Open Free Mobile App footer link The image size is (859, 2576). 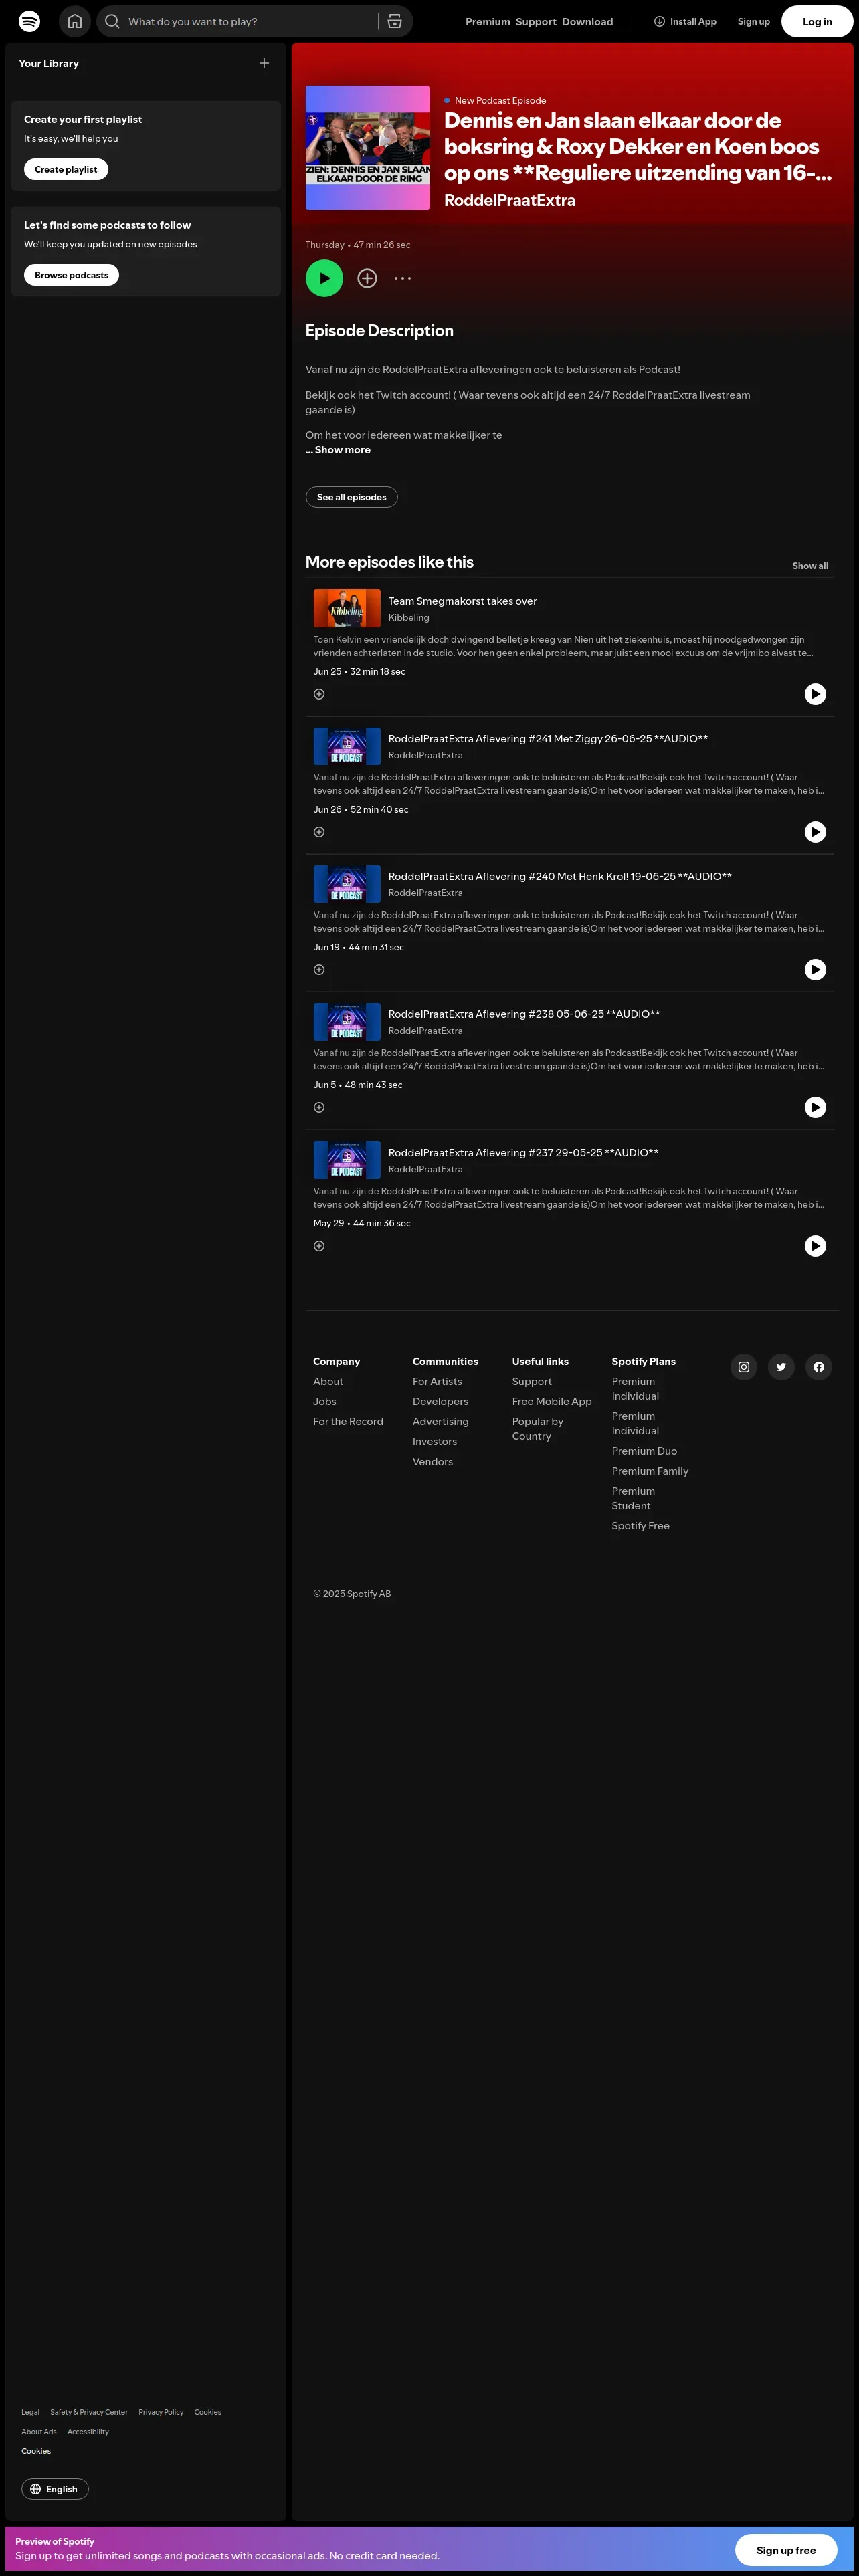[552, 1402]
